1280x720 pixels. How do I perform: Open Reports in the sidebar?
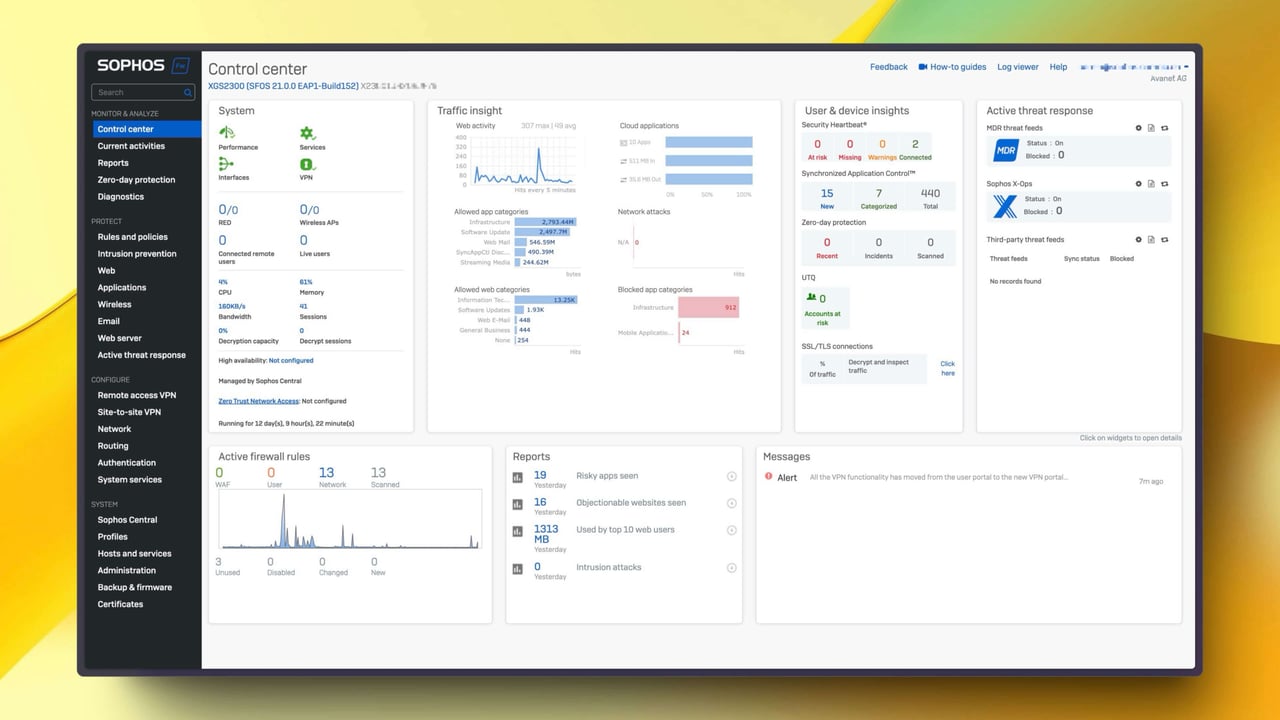[113, 163]
